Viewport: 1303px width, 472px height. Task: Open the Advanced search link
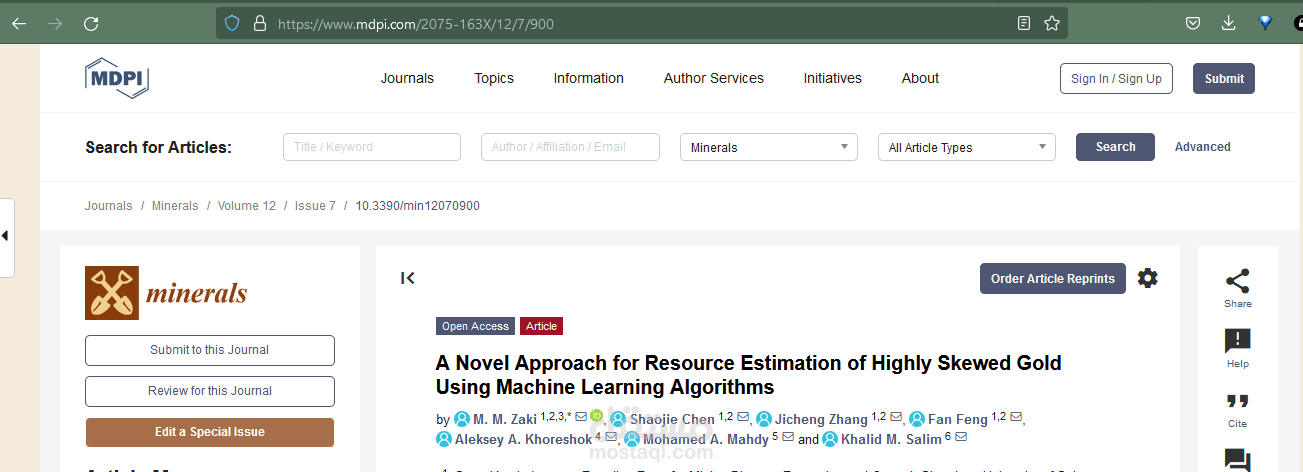(x=1202, y=147)
